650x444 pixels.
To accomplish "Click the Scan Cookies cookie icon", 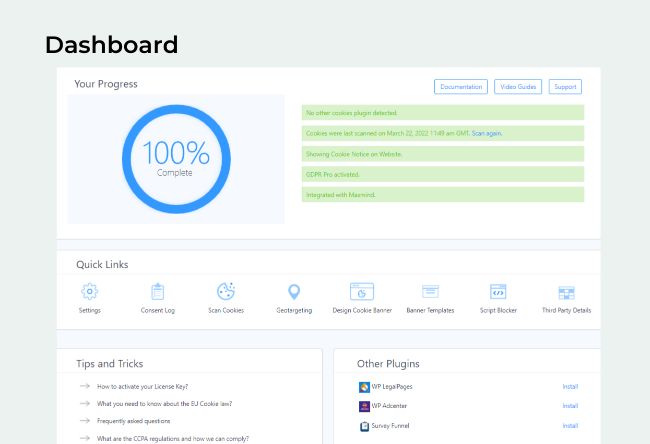I will click(226, 291).
